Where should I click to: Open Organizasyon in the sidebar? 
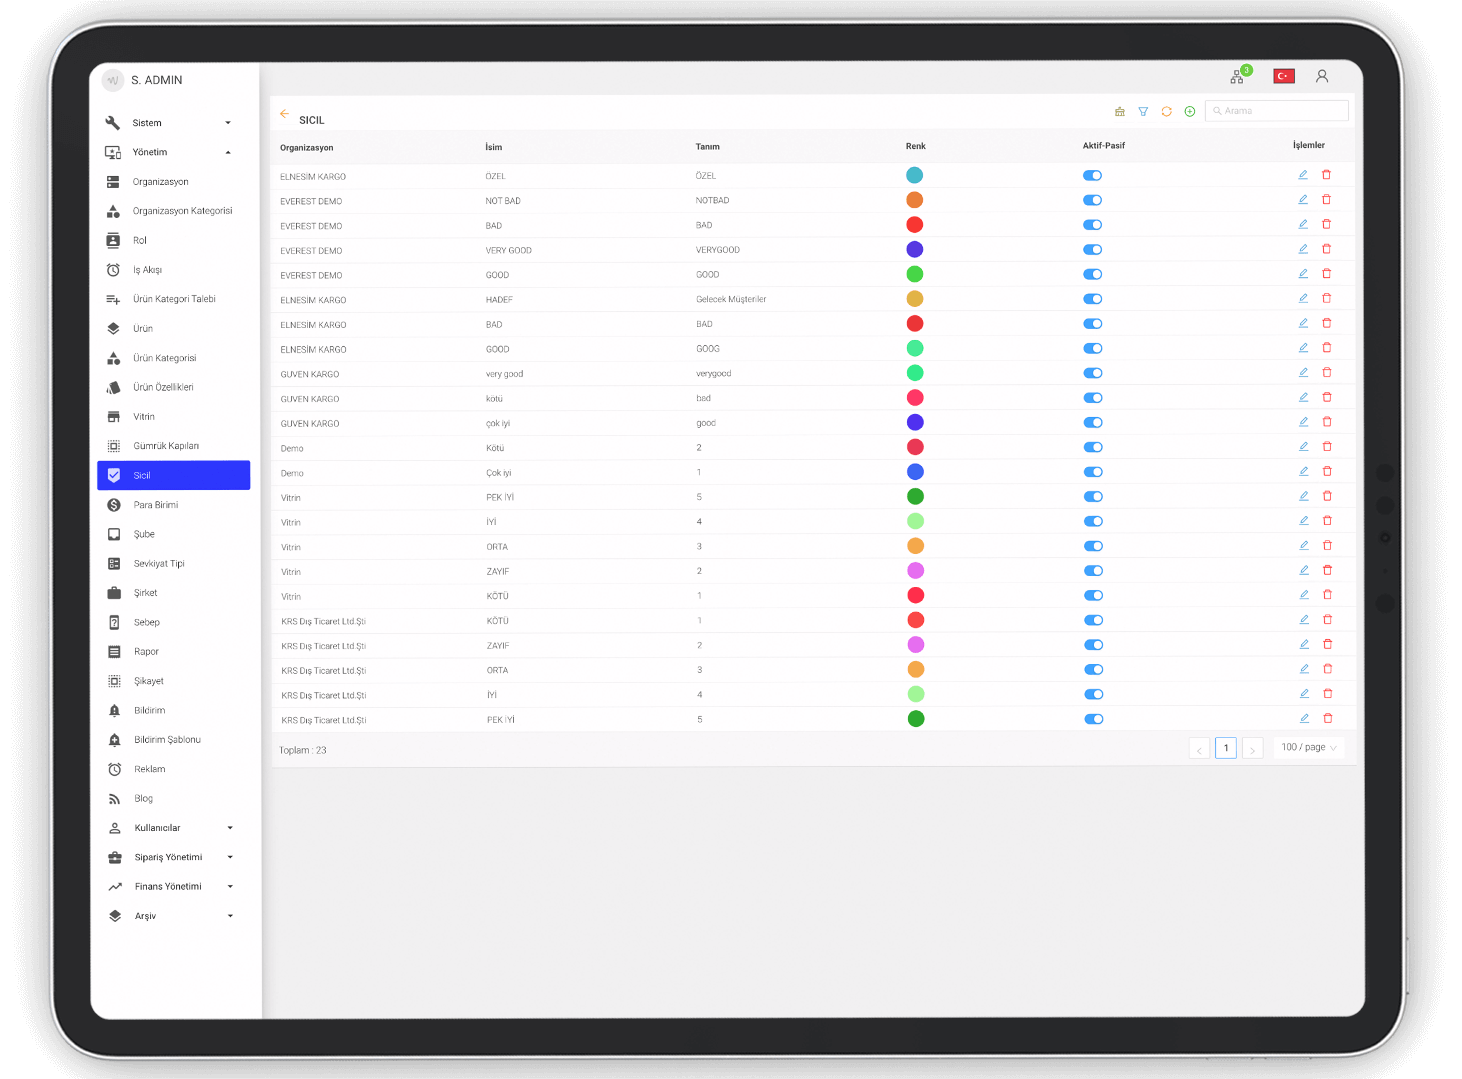(172, 182)
